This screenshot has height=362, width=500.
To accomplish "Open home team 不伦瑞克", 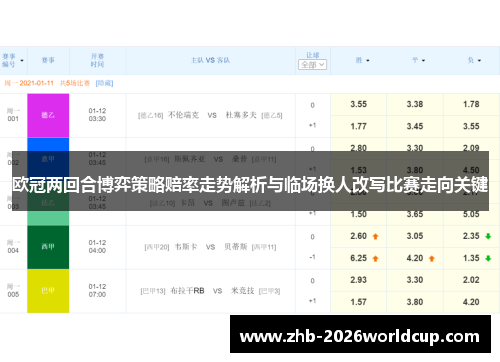I will (183, 115).
